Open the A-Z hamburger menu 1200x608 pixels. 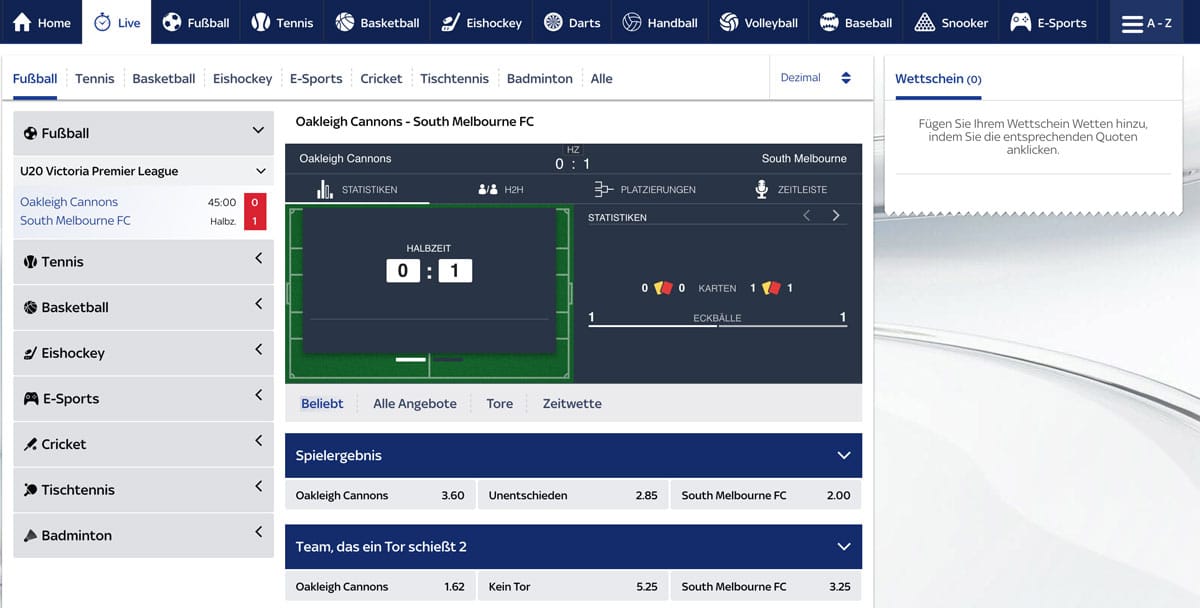pyautogui.click(x=1132, y=23)
